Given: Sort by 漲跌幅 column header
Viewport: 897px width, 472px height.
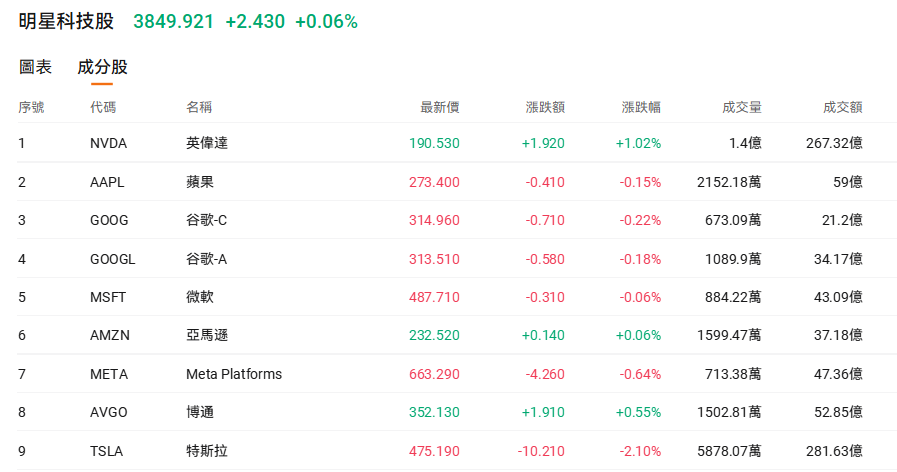Looking at the screenshot, I should (x=640, y=108).
